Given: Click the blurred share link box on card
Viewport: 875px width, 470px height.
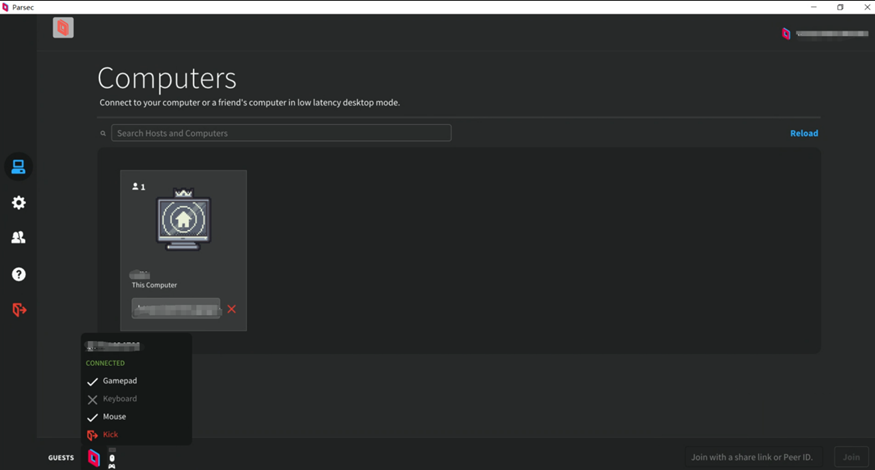Looking at the screenshot, I should click(x=176, y=308).
